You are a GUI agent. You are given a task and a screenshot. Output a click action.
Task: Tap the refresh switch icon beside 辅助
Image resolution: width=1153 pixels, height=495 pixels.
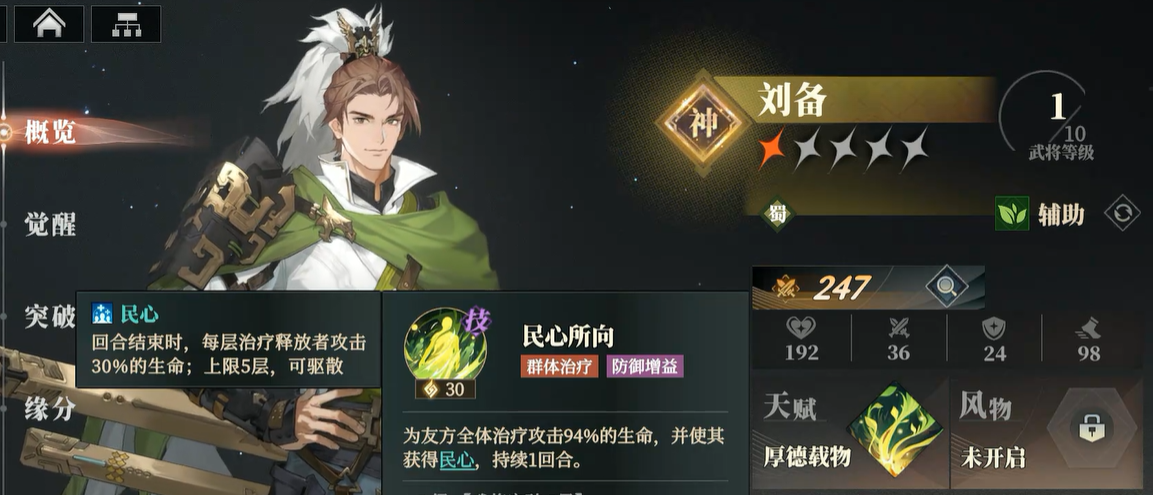[x=1122, y=213]
